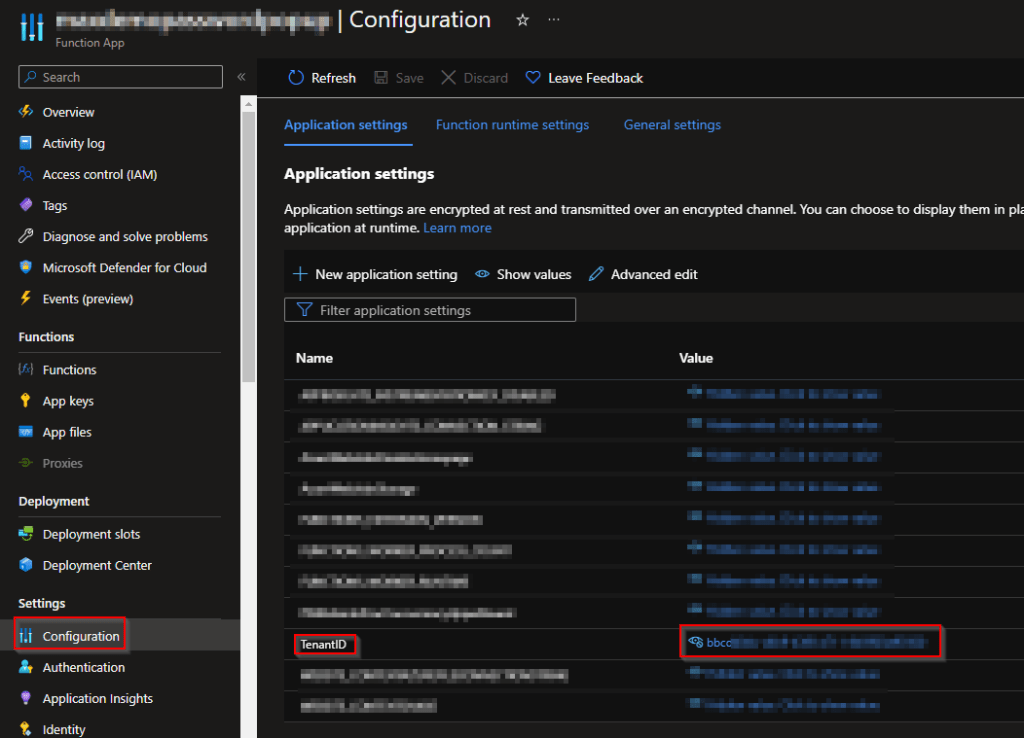The width and height of the screenshot is (1024, 738).
Task: Click the sidebar Search box
Action: (121, 77)
